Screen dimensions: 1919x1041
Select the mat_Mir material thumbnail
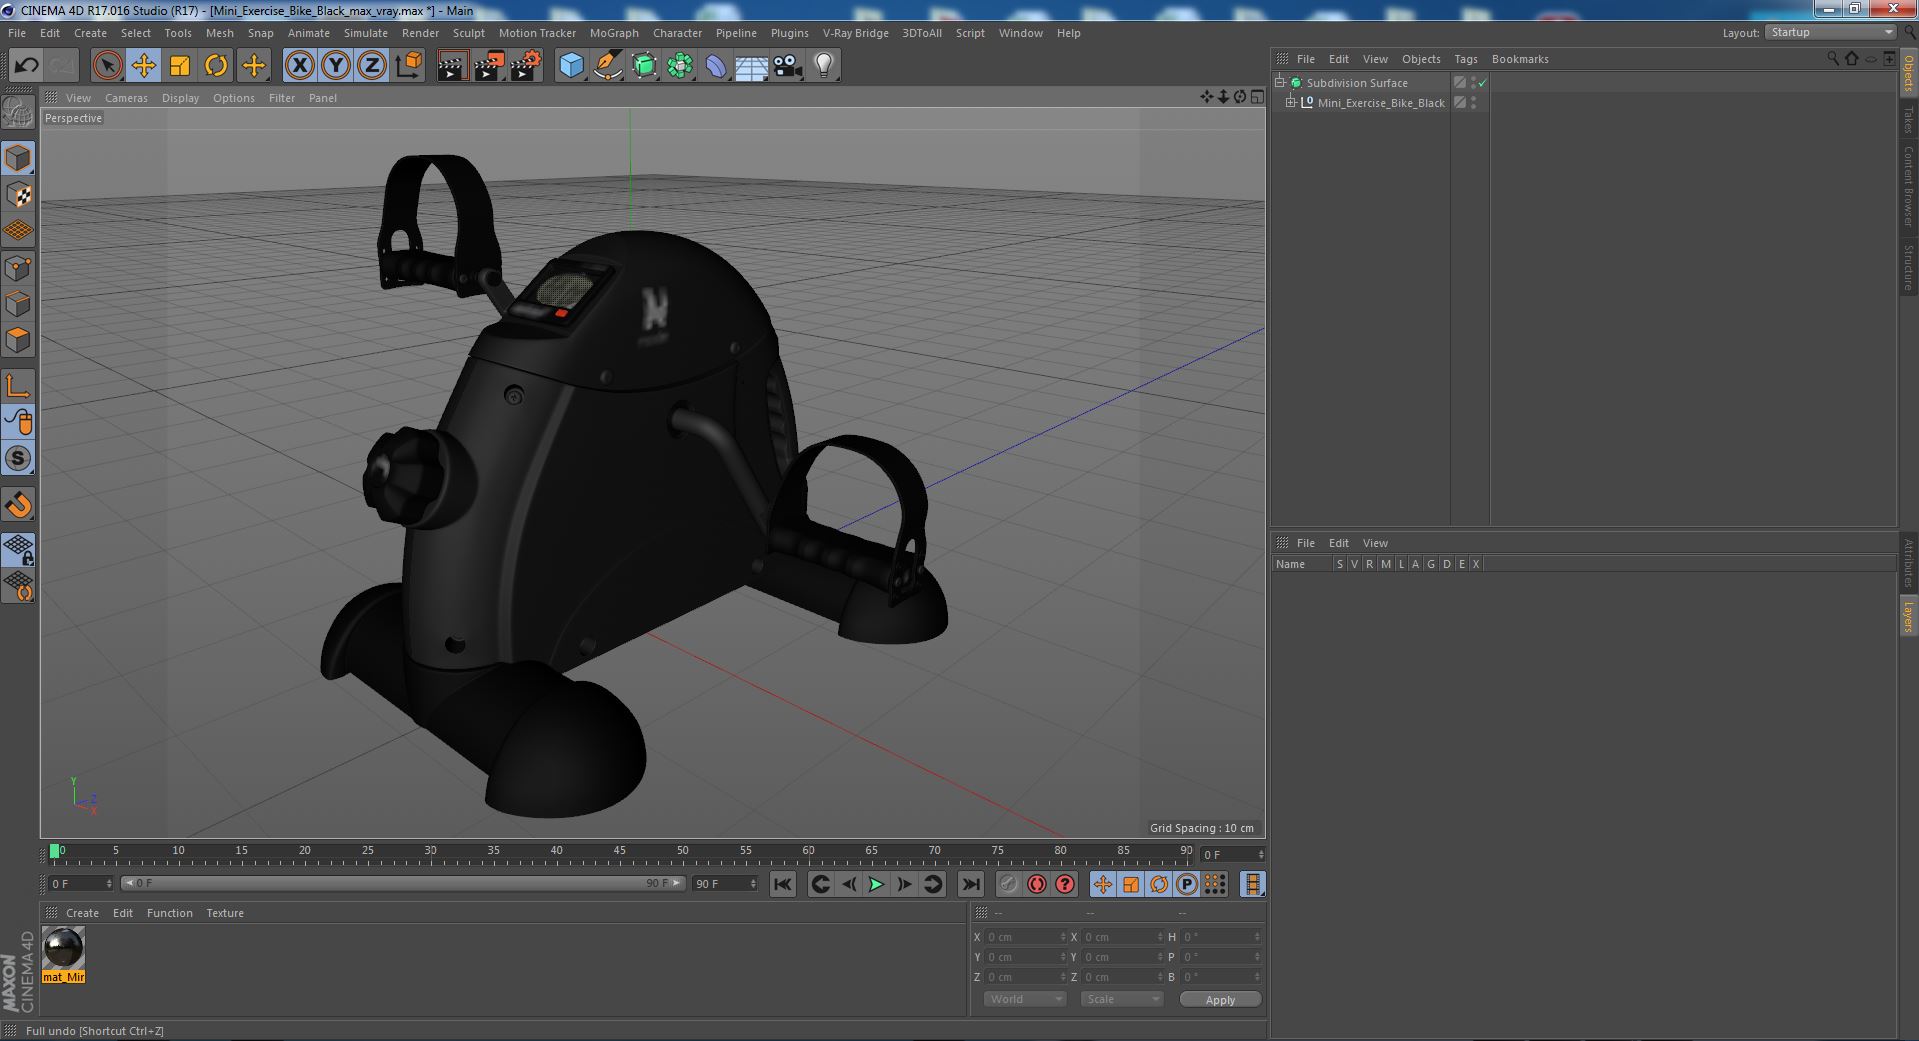pyautogui.click(x=63, y=948)
